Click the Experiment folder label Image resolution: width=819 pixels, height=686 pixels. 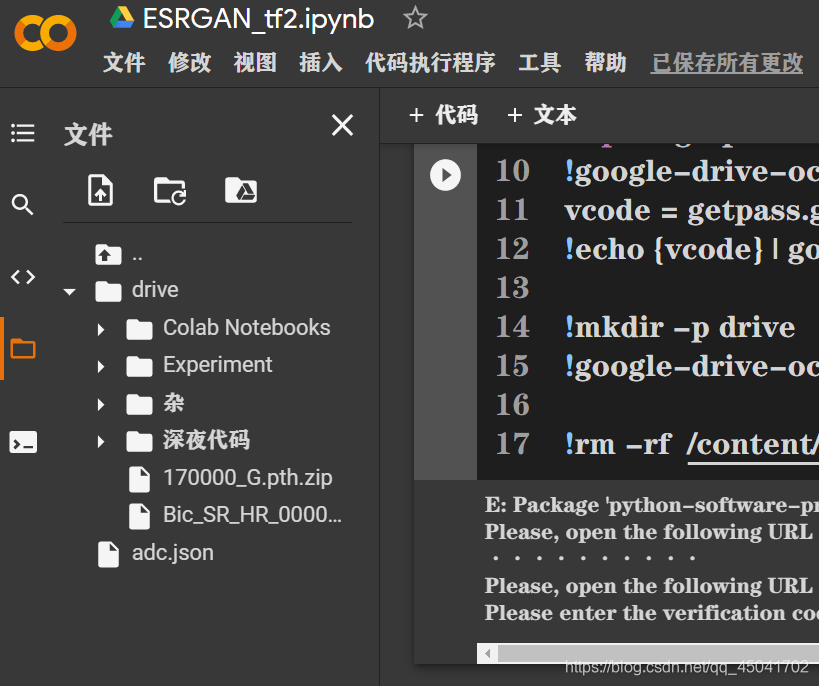coord(217,365)
